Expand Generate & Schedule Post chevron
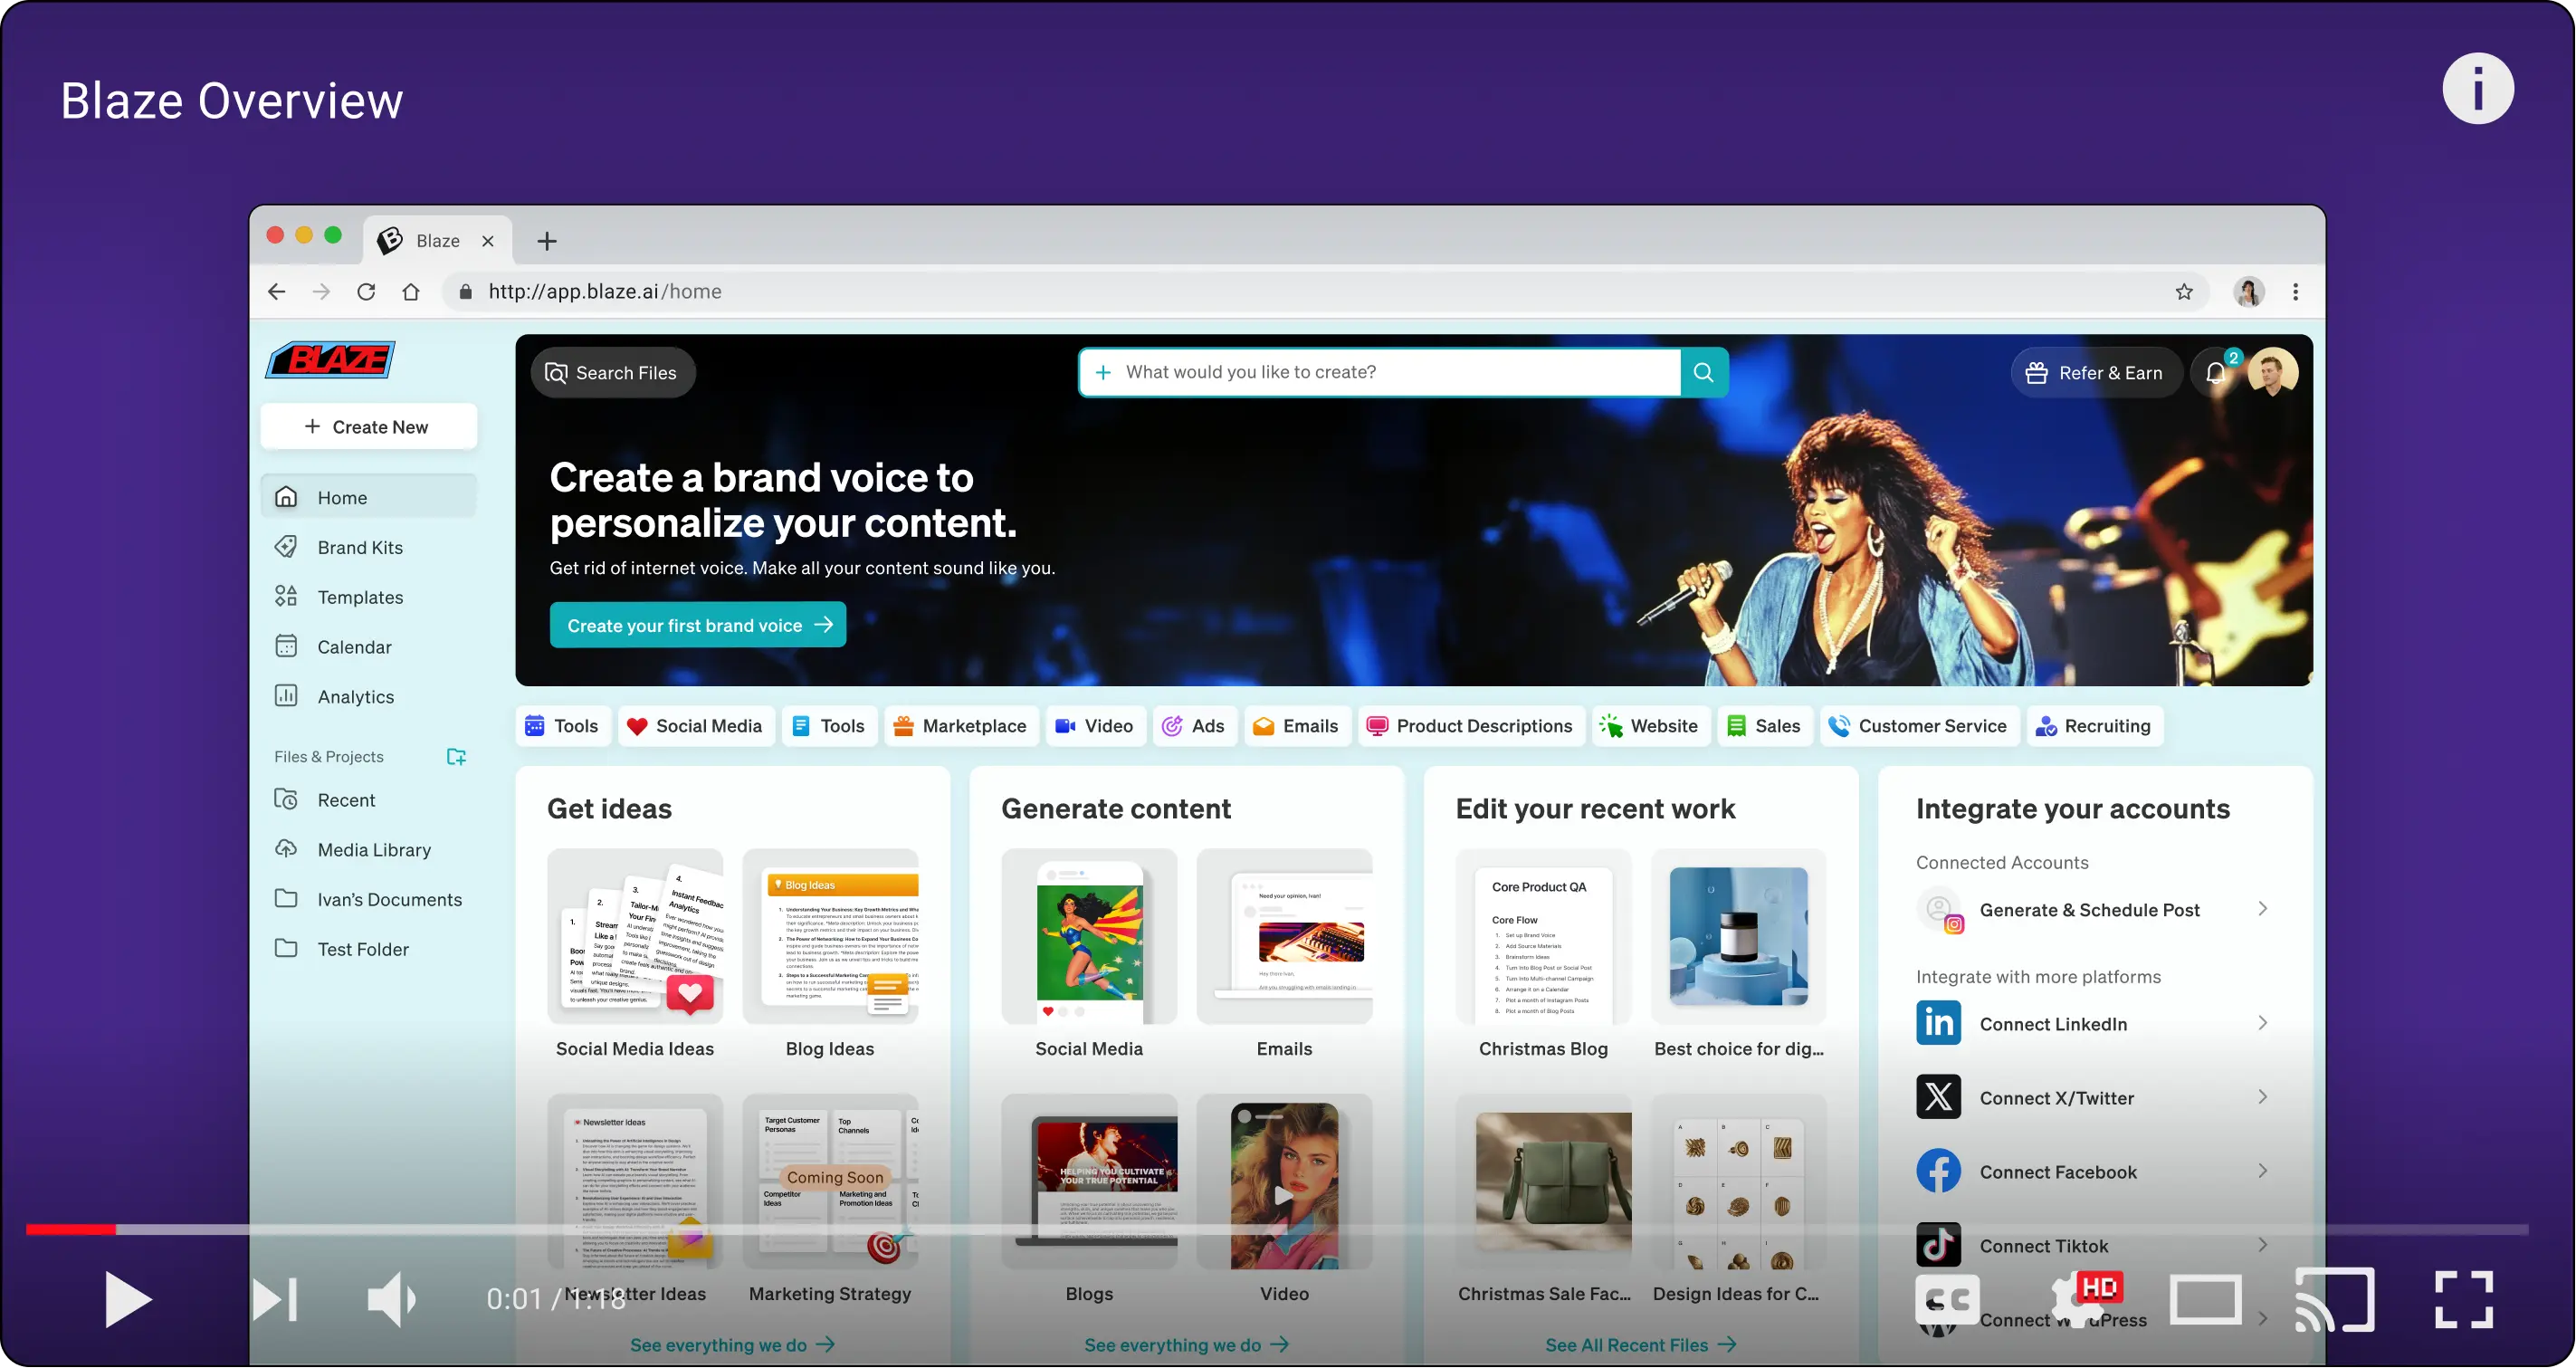 click(x=2262, y=909)
